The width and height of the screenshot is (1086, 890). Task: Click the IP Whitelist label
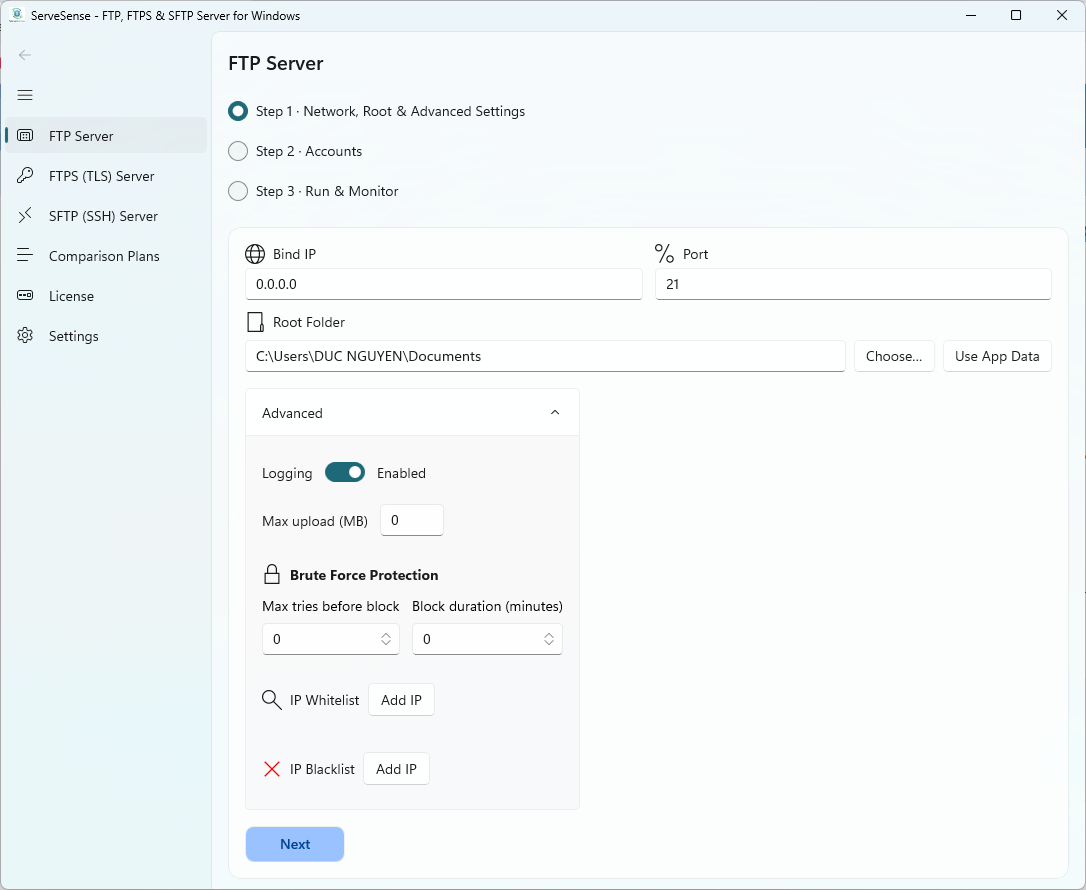tap(324, 700)
